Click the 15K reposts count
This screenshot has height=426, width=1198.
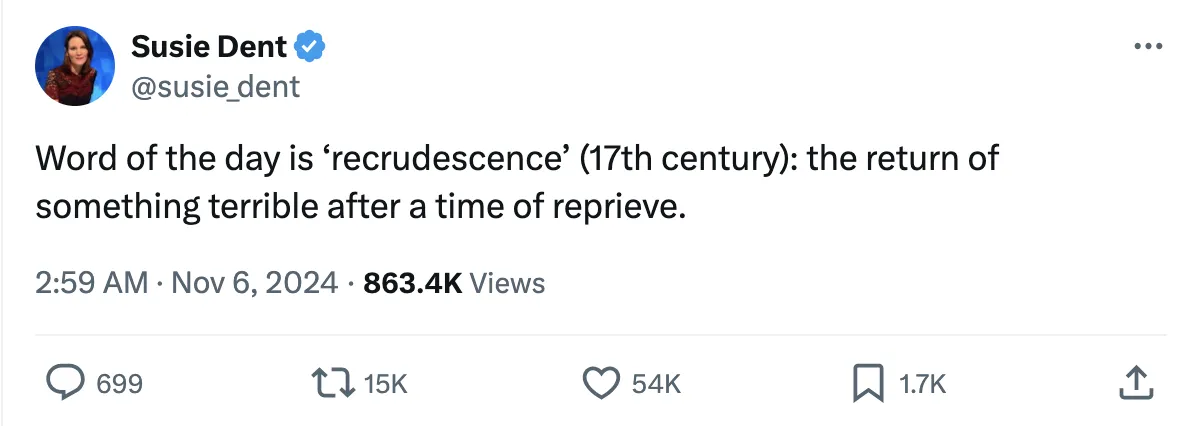(x=387, y=383)
